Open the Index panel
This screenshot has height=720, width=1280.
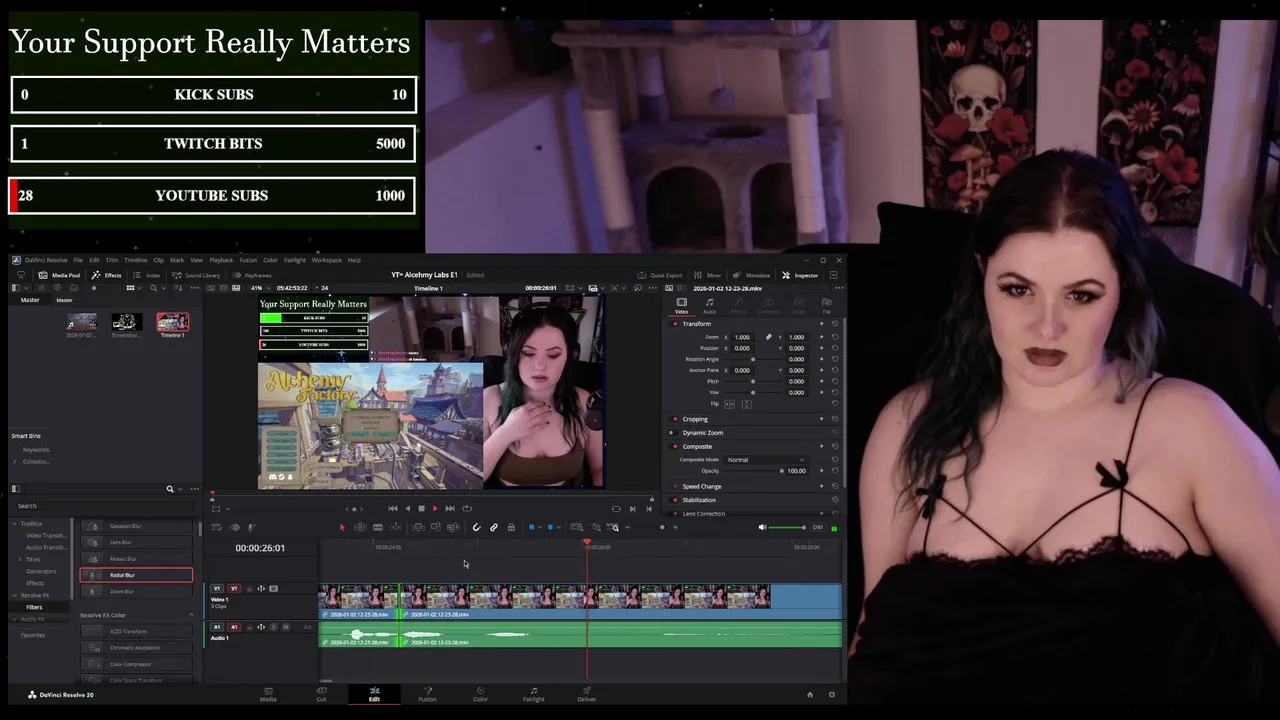point(148,275)
